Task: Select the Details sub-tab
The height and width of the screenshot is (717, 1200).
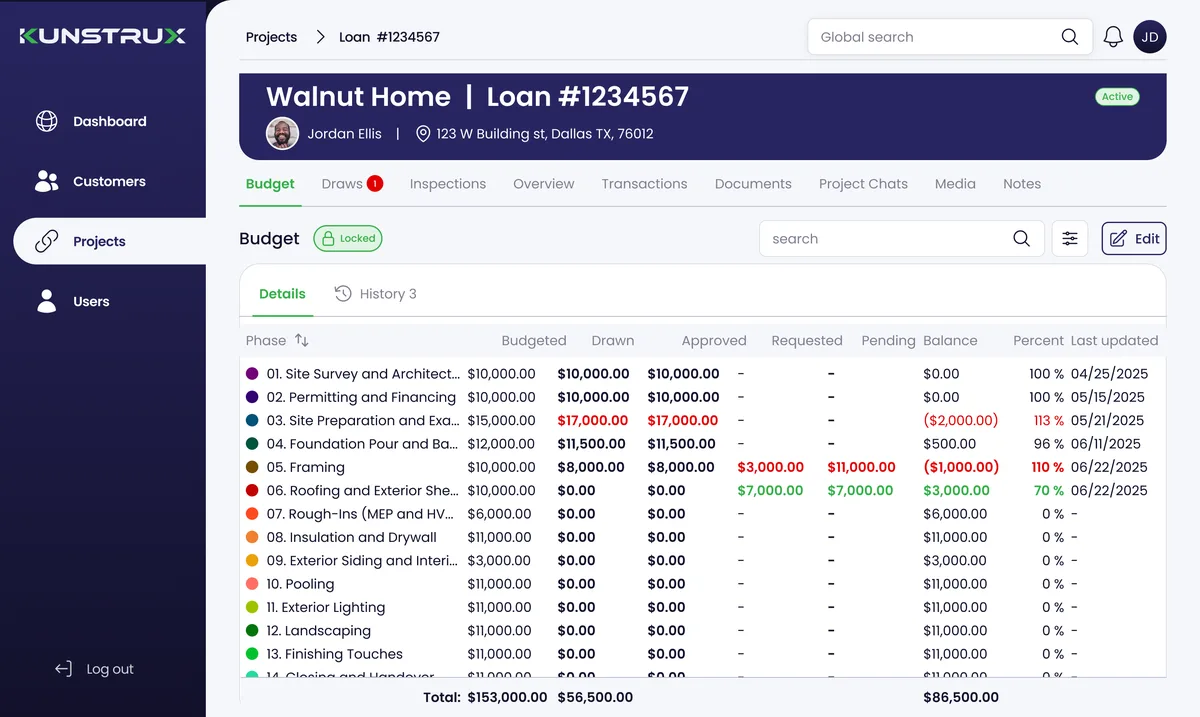Action: coord(282,294)
